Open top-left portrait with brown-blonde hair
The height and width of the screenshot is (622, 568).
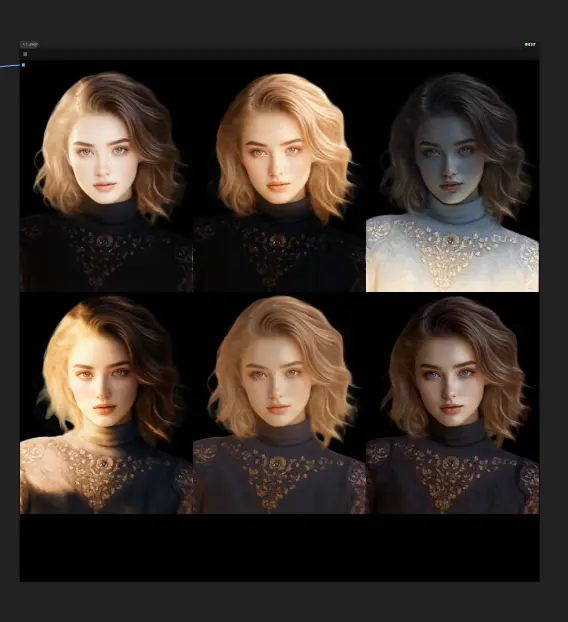[106, 176]
